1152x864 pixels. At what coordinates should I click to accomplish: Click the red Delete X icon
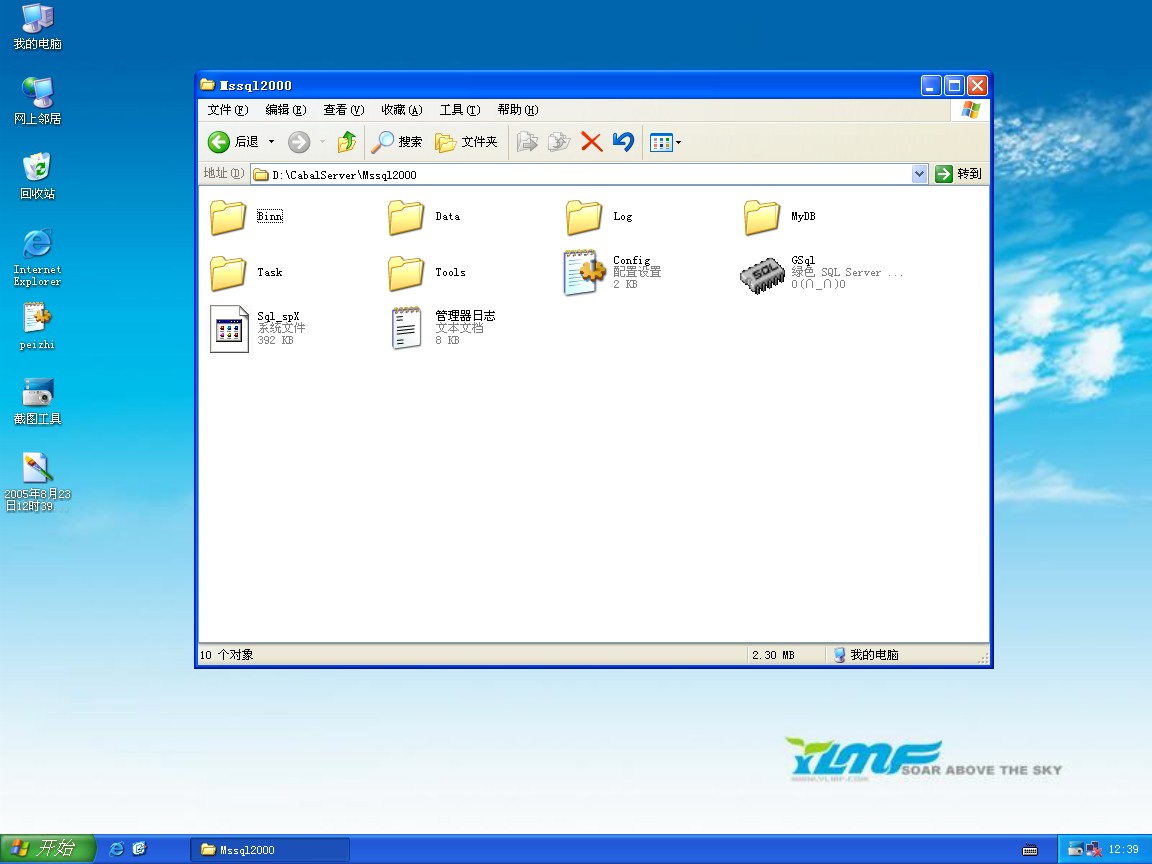[591, 142]
